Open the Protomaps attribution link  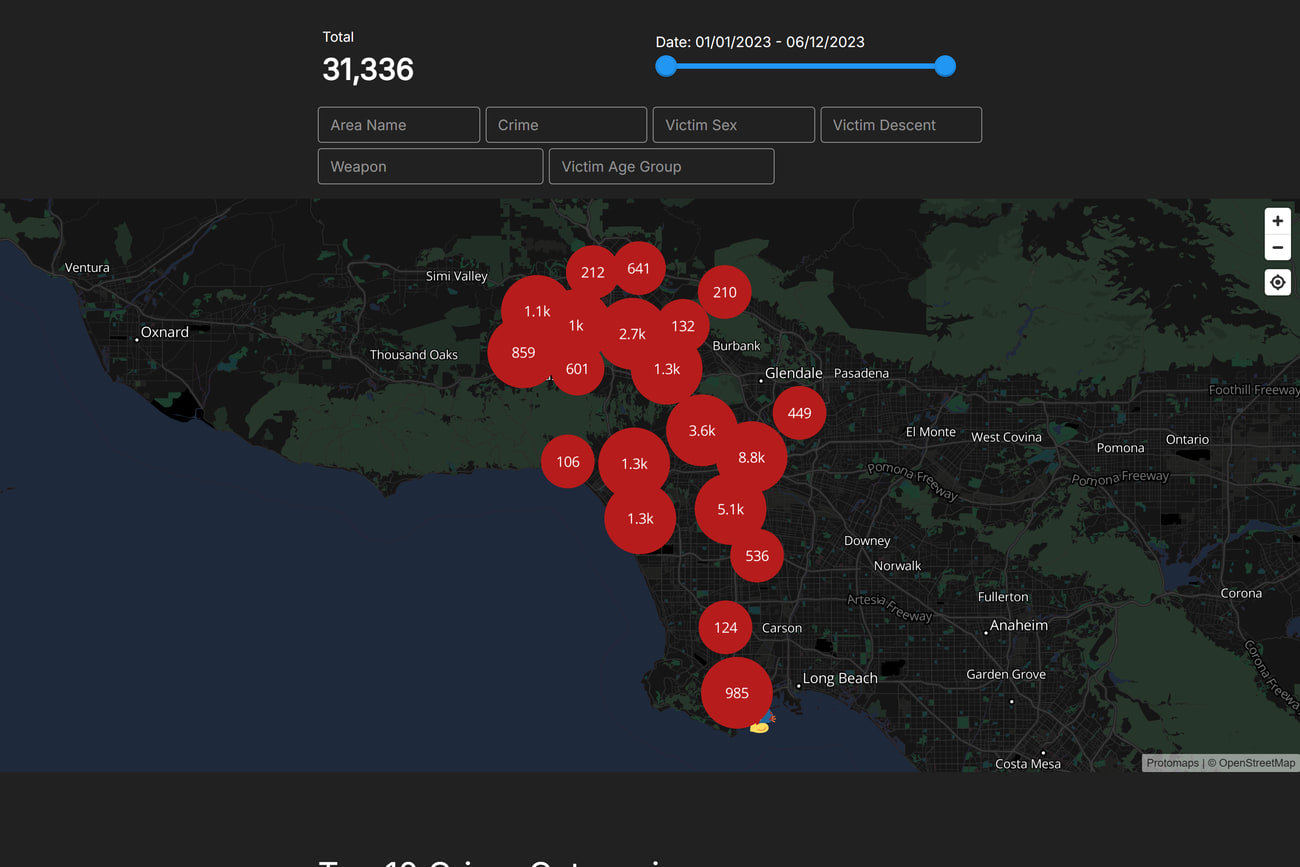(x=1172, y=763)
